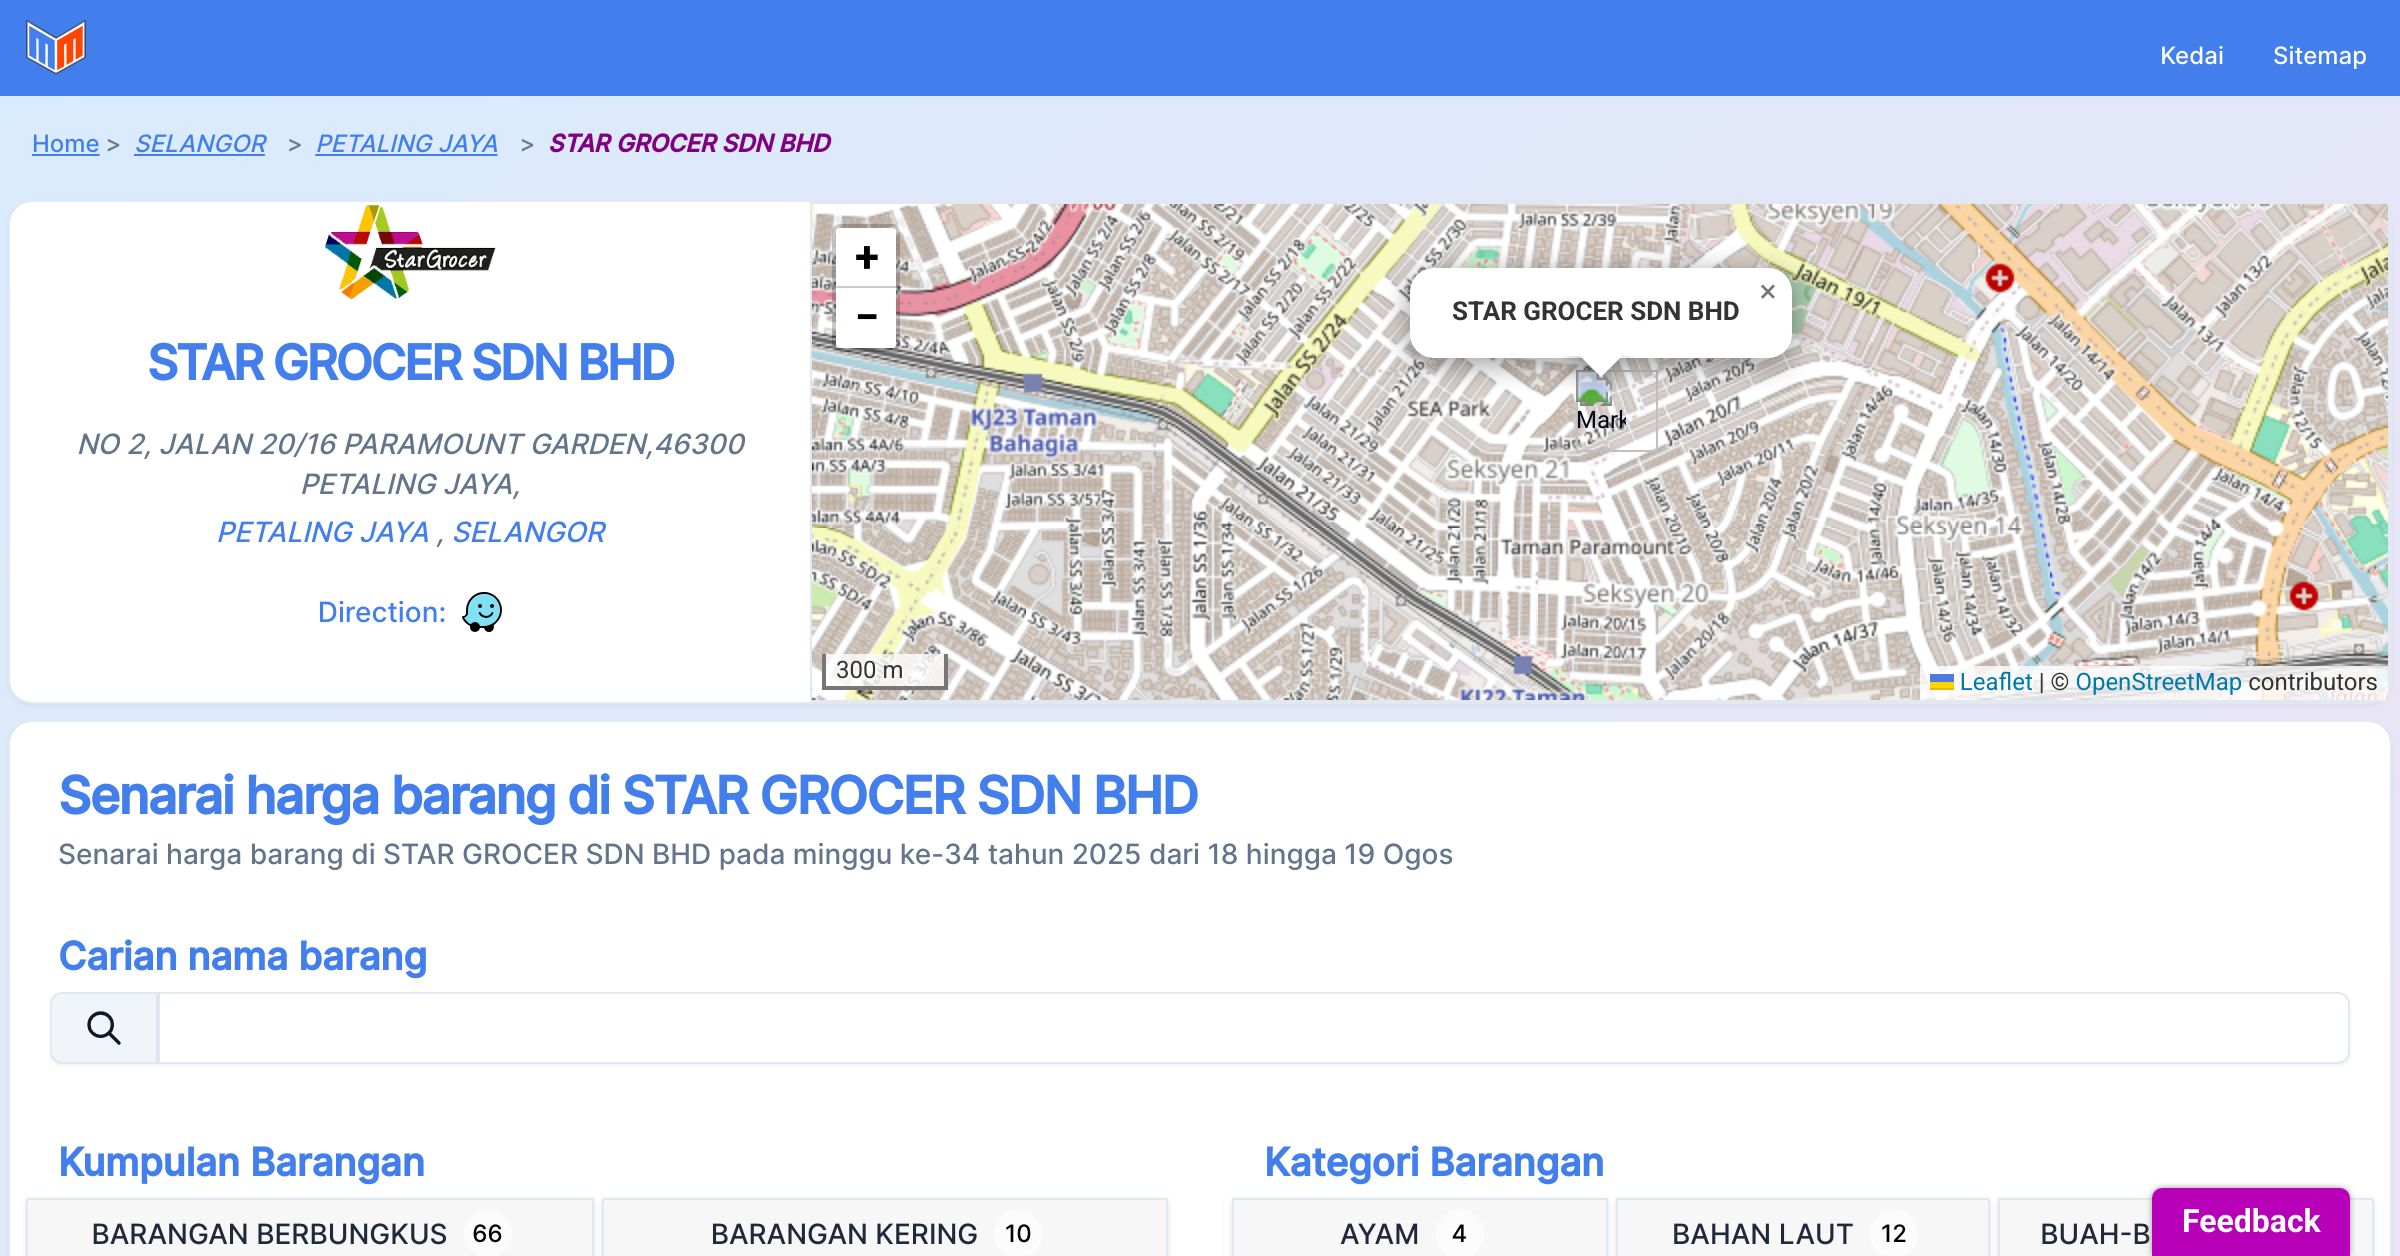Open Waze direction icon
Image resolution: width=2400 pixels, height=1256 pixels.
pos(482,611)
